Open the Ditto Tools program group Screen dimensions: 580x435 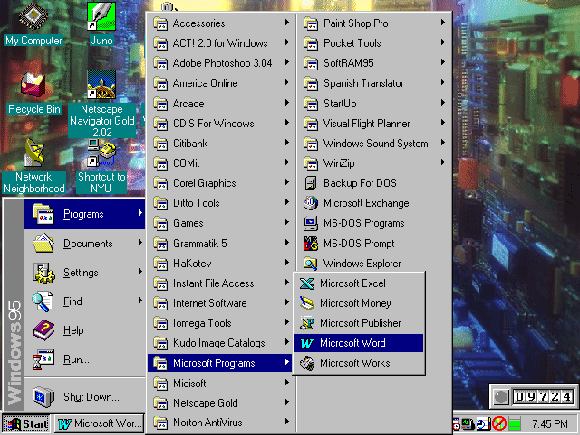220,203
